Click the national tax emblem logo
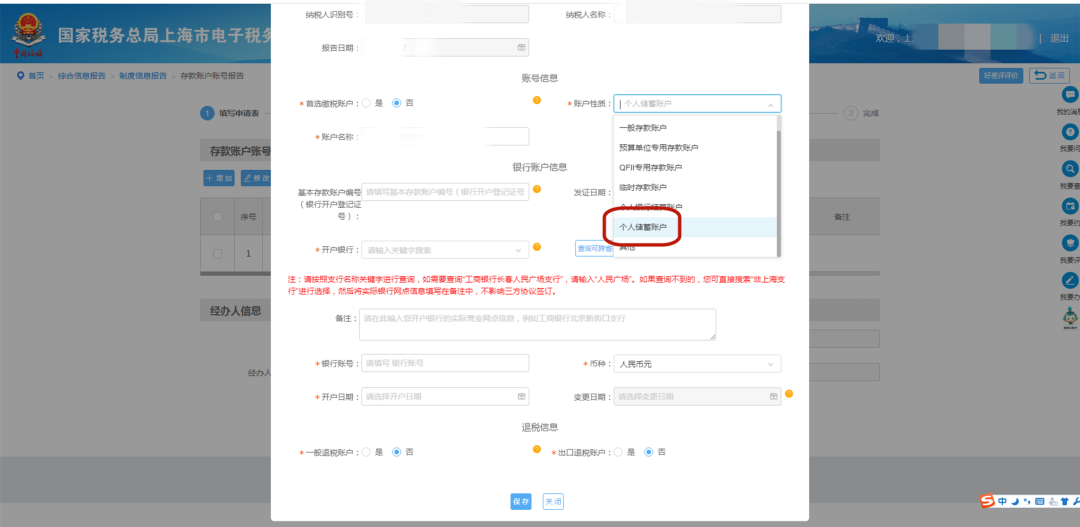The image size is (1080, 527). [x=28, y=30]
